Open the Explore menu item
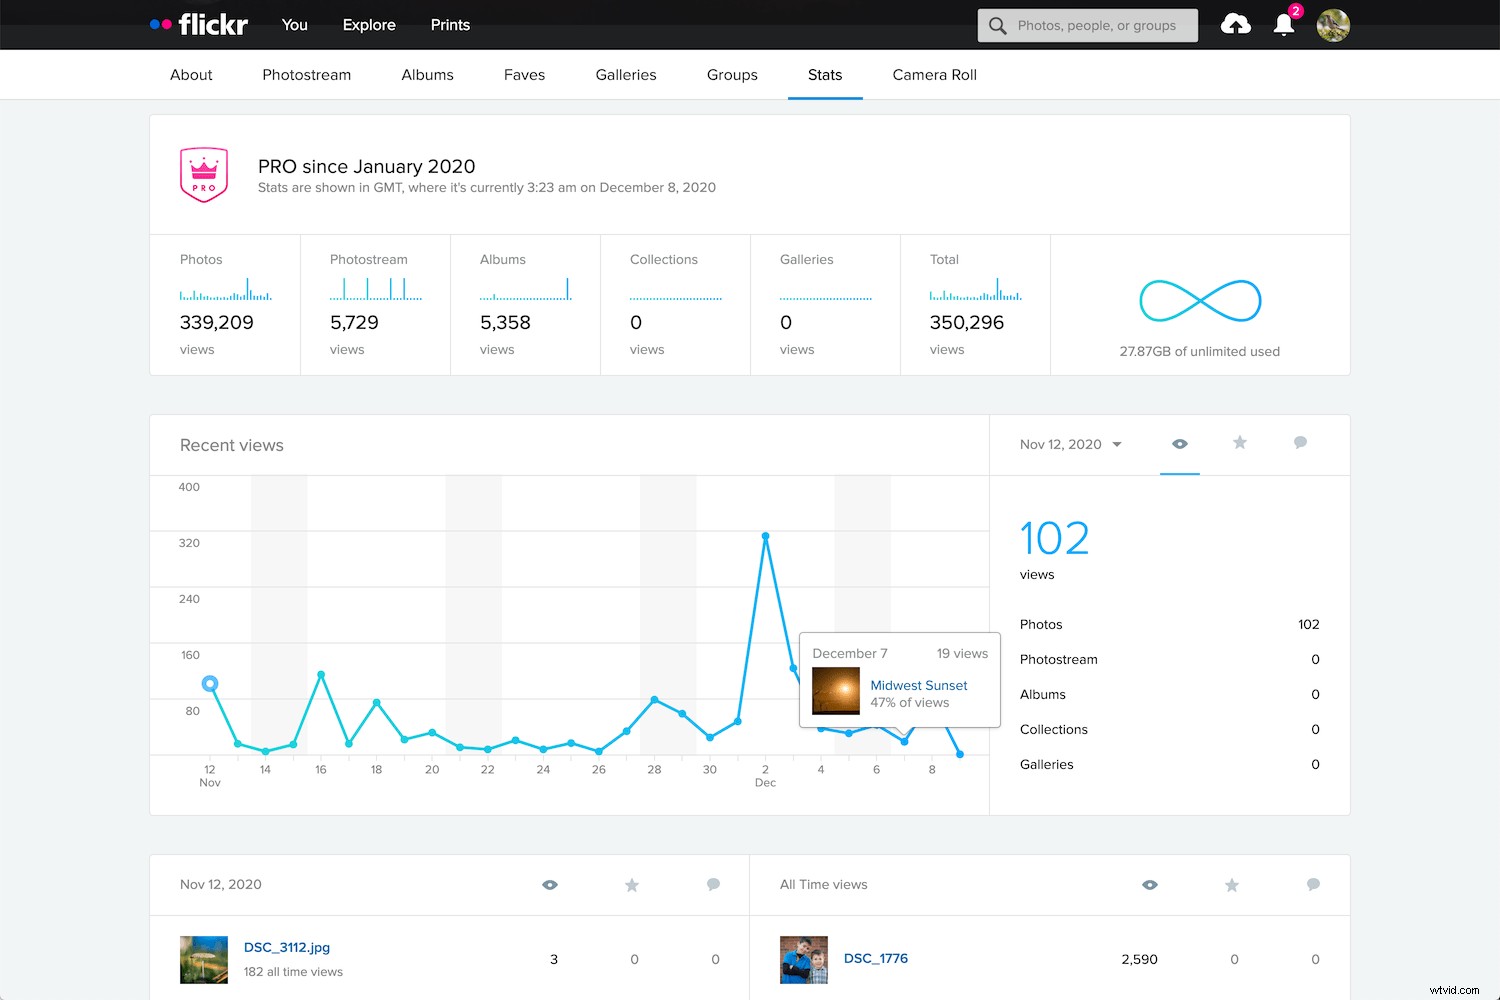This screenshot has width=1500, height=1000. coord(368,24)
